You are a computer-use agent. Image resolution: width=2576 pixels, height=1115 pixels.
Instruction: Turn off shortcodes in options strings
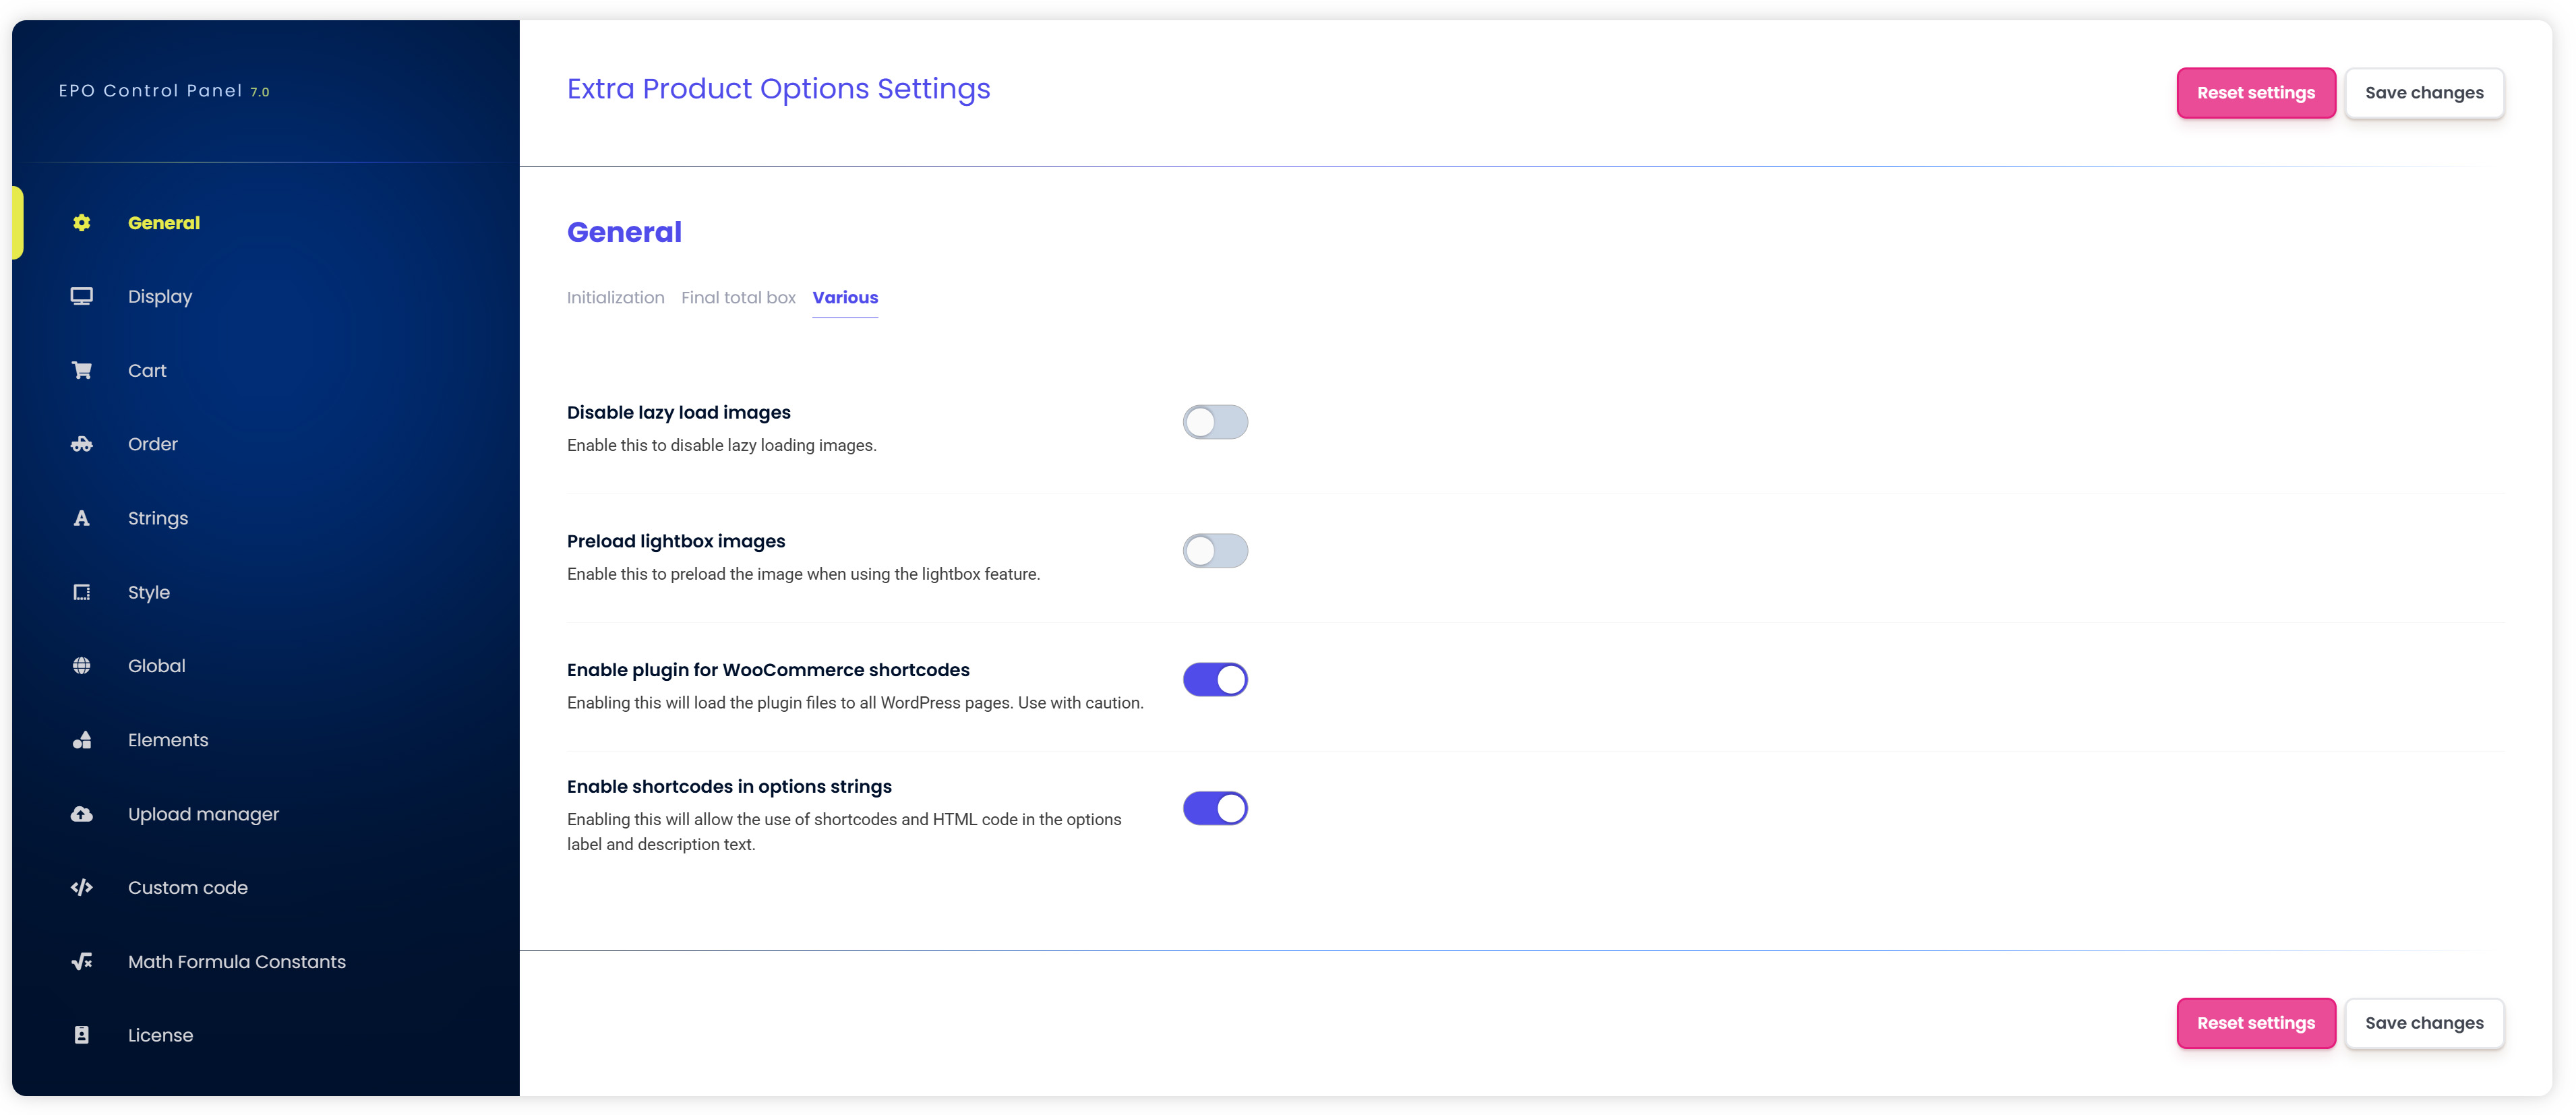point(1215,808)
